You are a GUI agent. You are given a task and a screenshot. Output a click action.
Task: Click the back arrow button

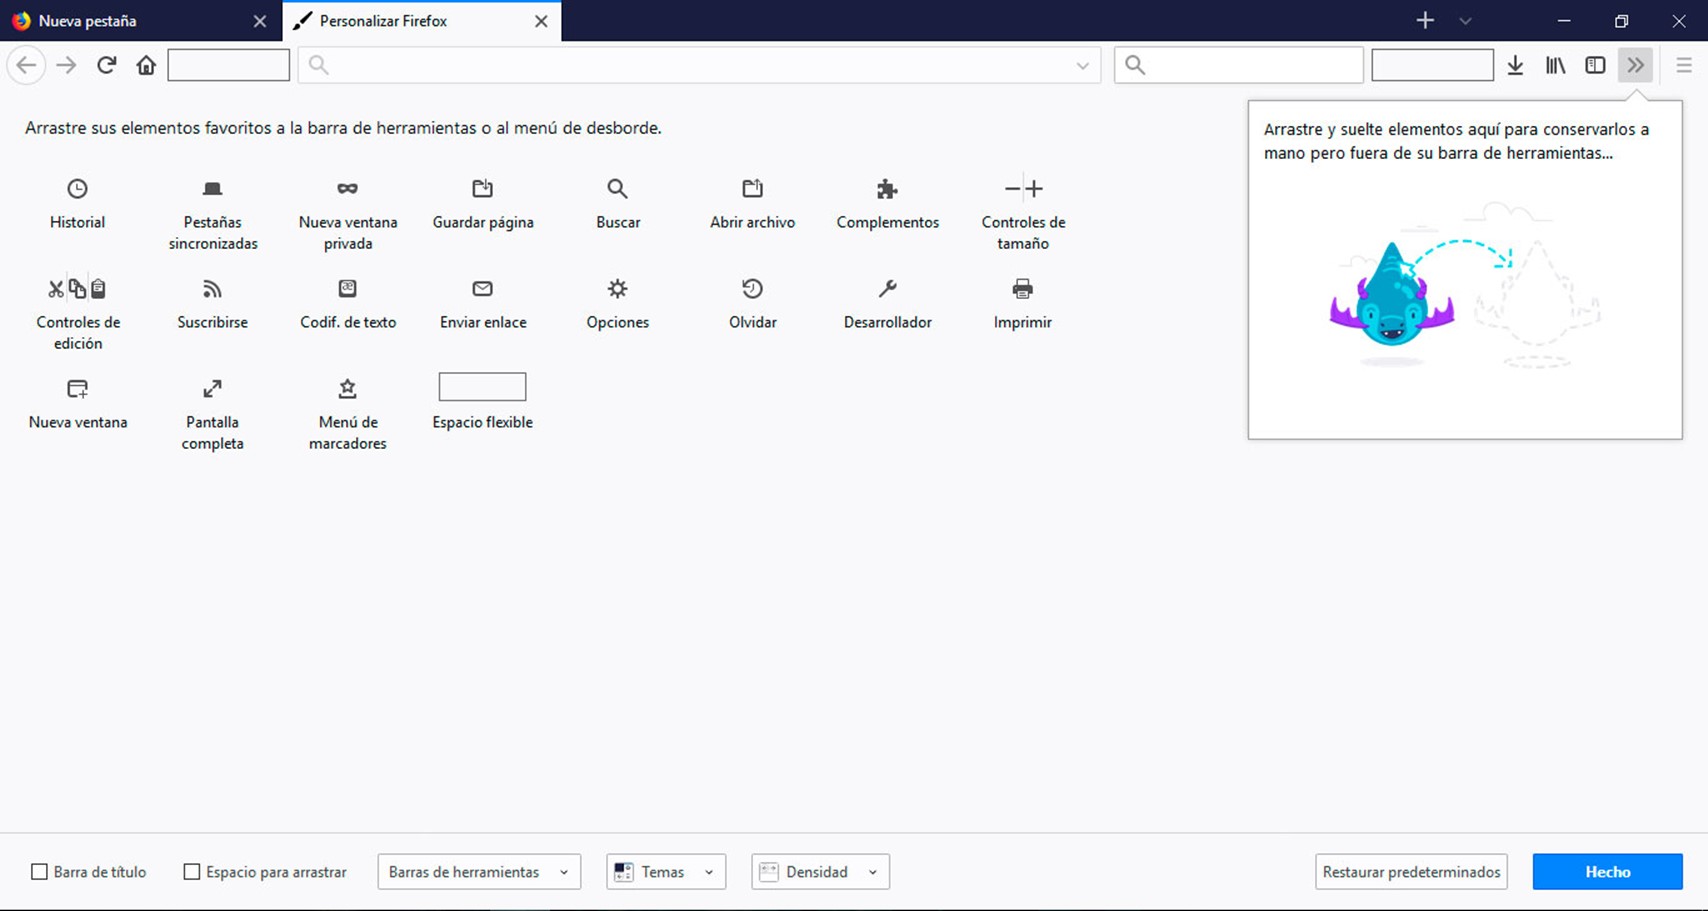coord(26,65)
